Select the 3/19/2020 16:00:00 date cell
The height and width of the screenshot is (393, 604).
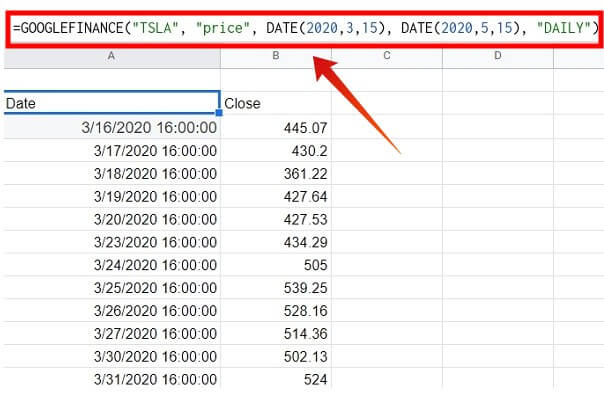coord(112,196)
